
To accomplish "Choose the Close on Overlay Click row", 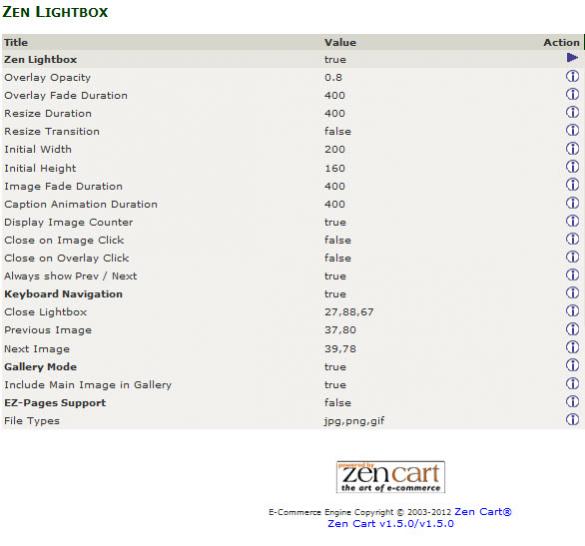I will click(292, 258).
